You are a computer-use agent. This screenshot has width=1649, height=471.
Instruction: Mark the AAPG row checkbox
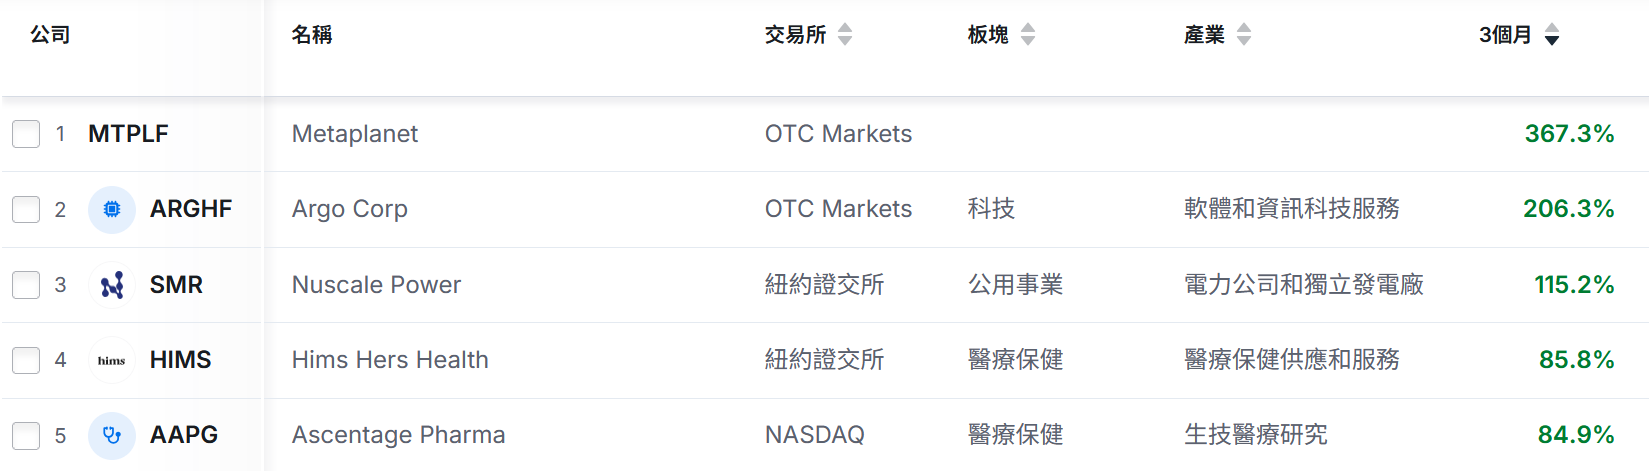(x=26, y=435)
